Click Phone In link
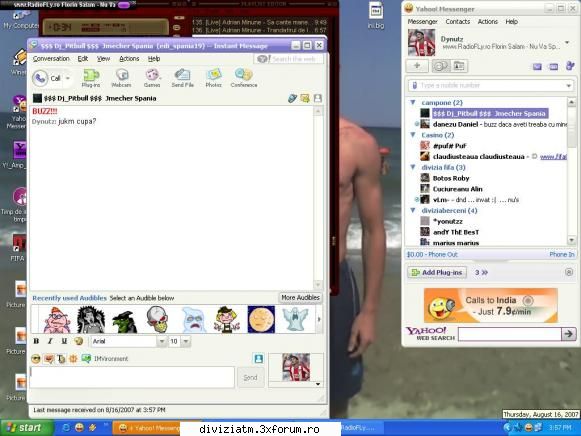 coord(562,254)
